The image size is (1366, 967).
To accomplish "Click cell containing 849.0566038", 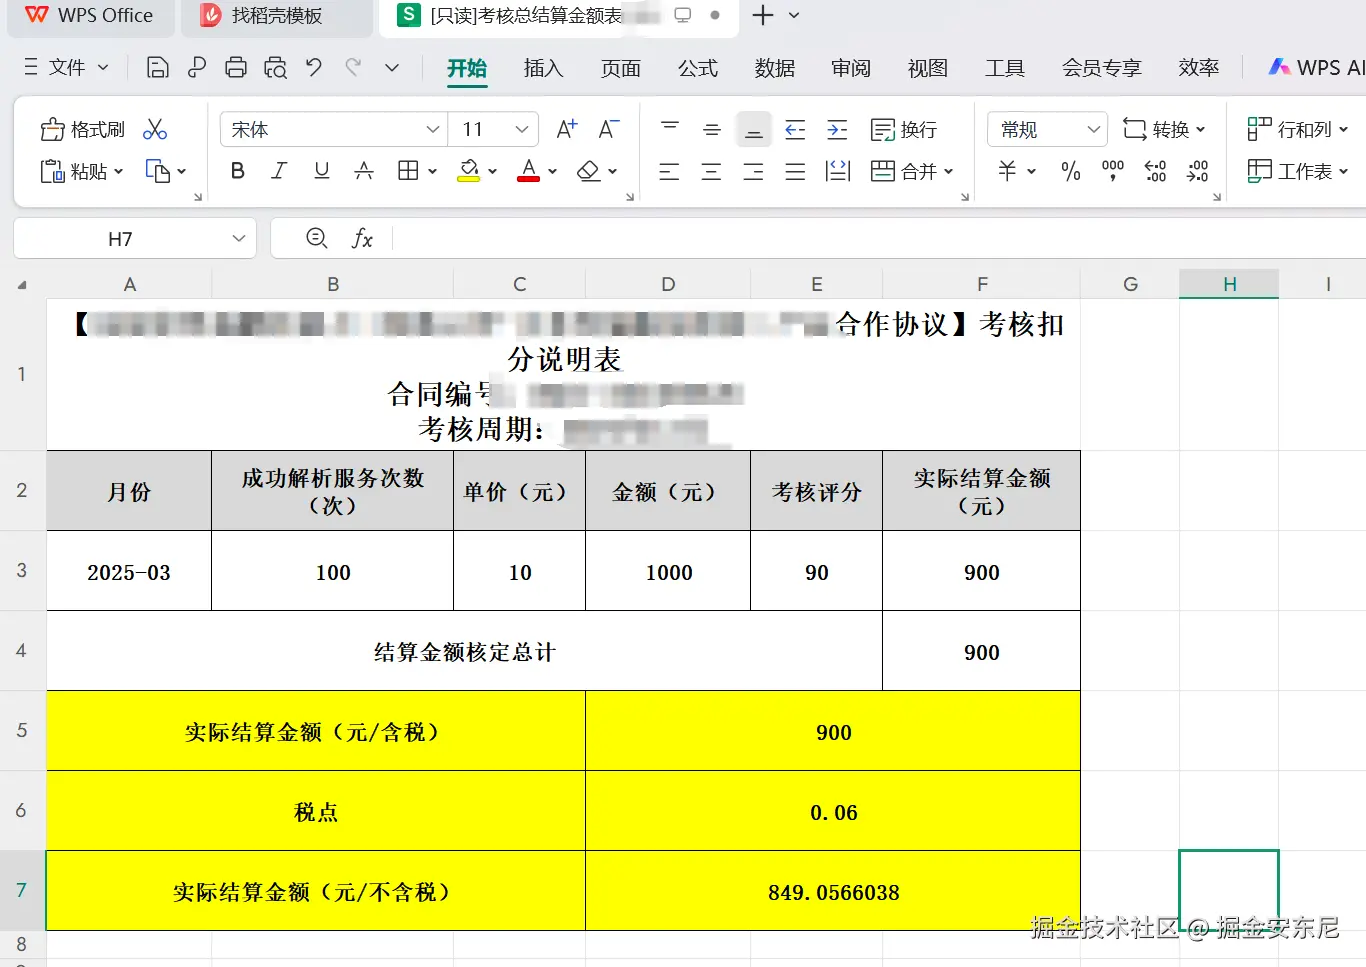I will click(833, 891).
